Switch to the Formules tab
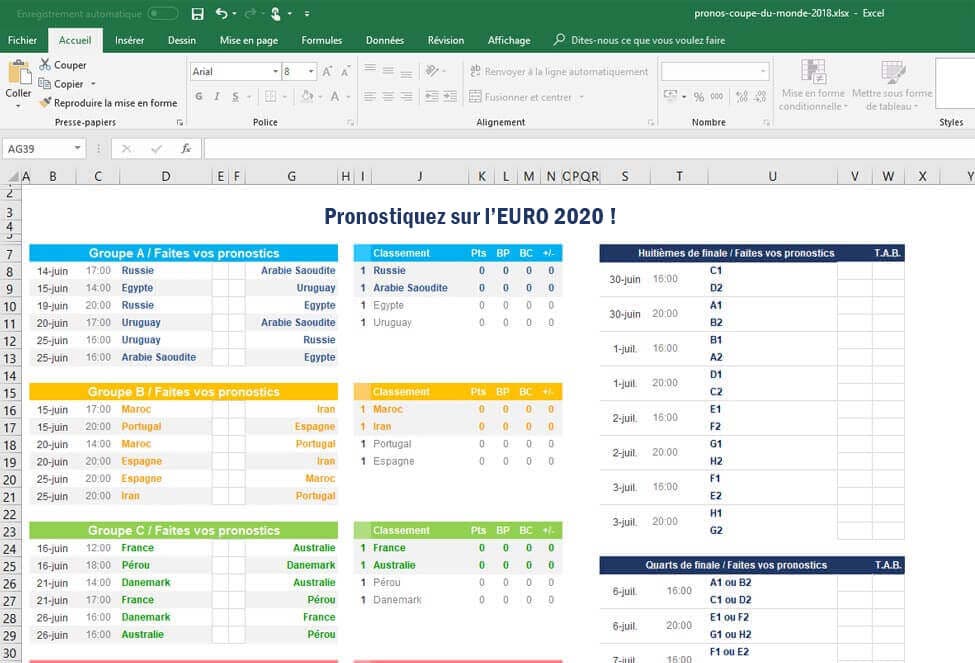975x663 pixels. pos(321,40)
